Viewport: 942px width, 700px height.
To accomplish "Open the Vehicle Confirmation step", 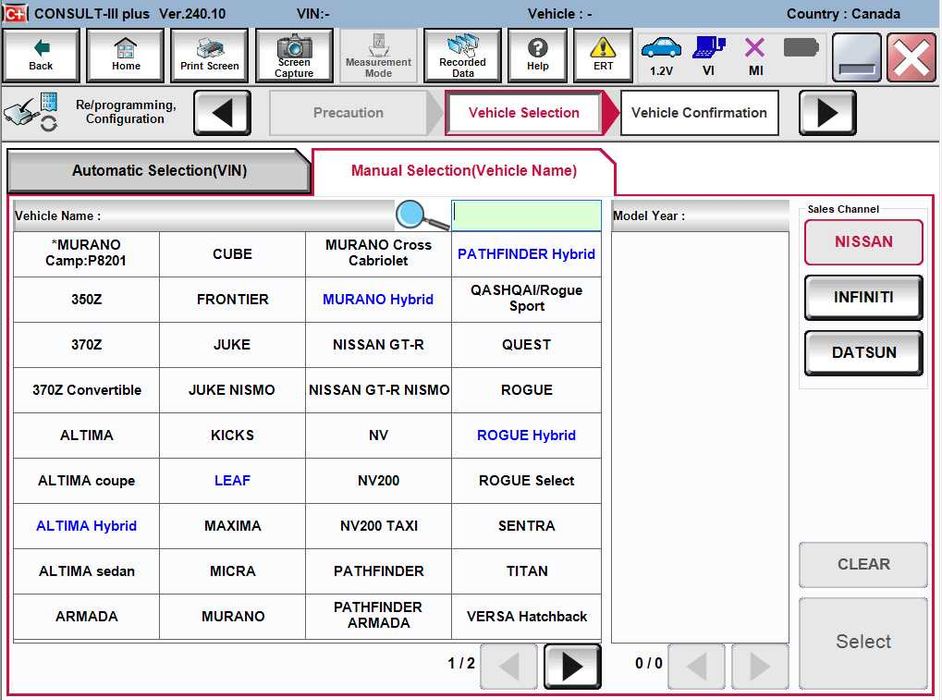I will point(699,112).
